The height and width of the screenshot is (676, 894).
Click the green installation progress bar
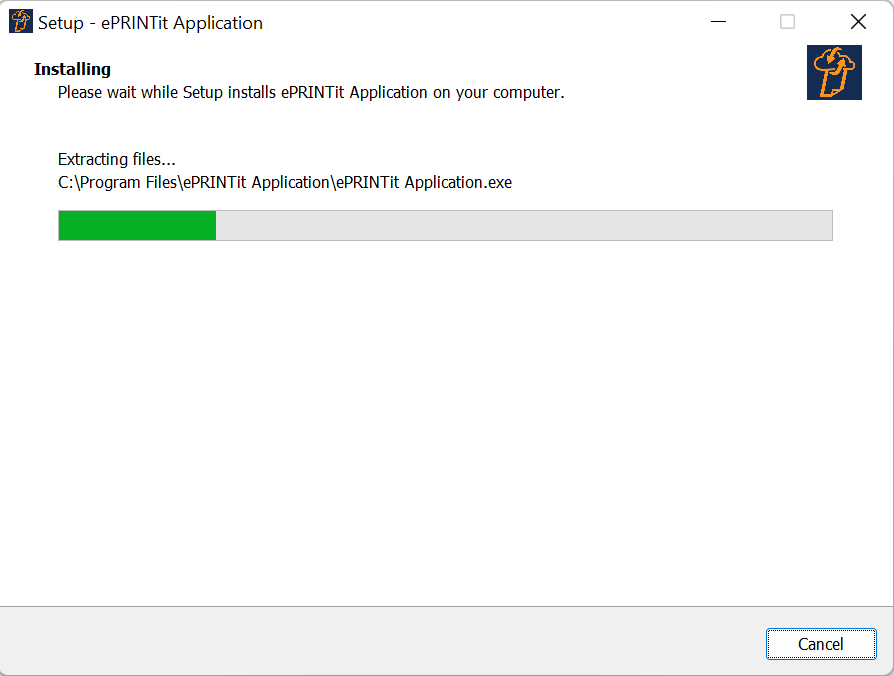(x=445, y=225)
